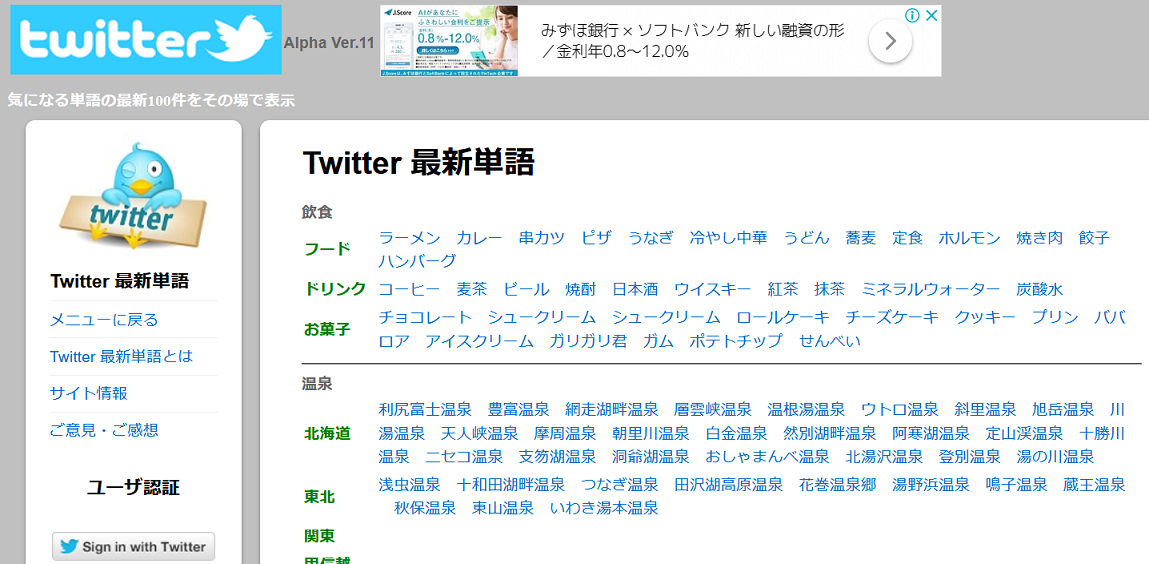
Task: Select the 日本酒 drink link
Action: [635, 289]
